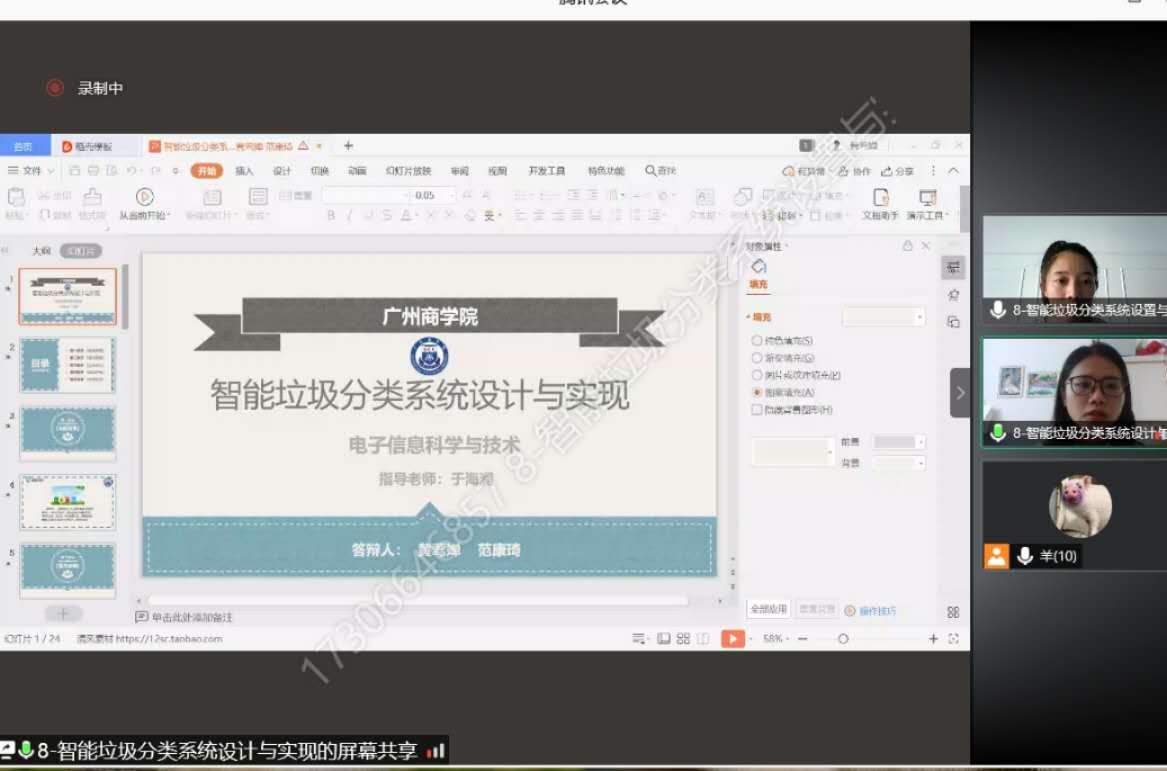Click the zoom in plus icon
1167x771 pixels.
[933, 639]
